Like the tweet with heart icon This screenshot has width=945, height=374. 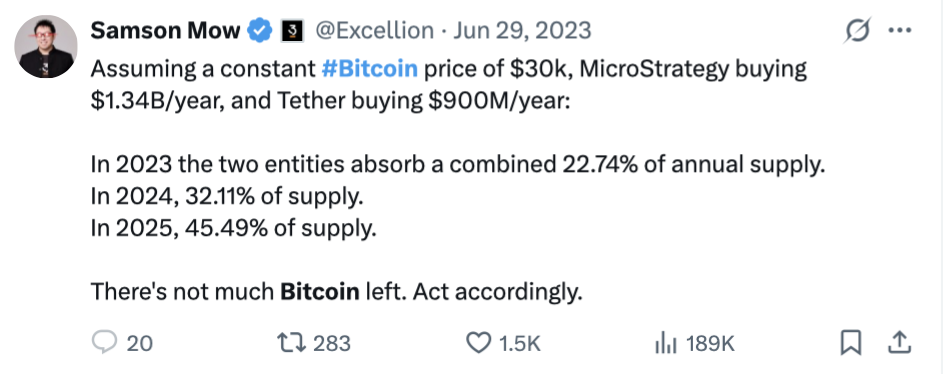click(479, 343)
